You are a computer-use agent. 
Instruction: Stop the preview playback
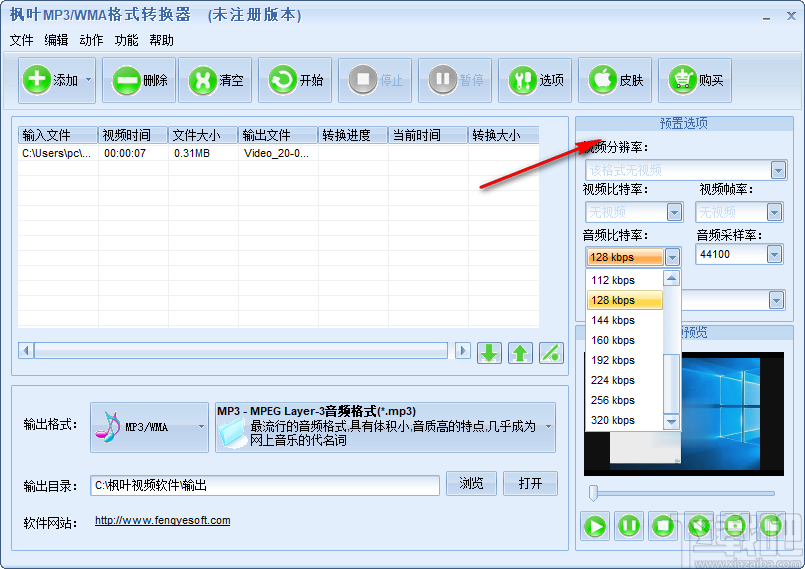(x=663, y=526)
